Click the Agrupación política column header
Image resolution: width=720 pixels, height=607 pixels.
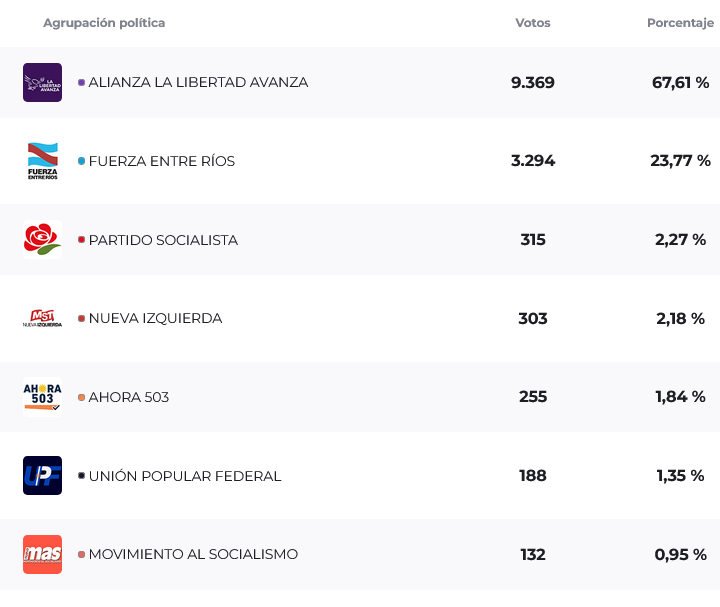tap(104, 23)
